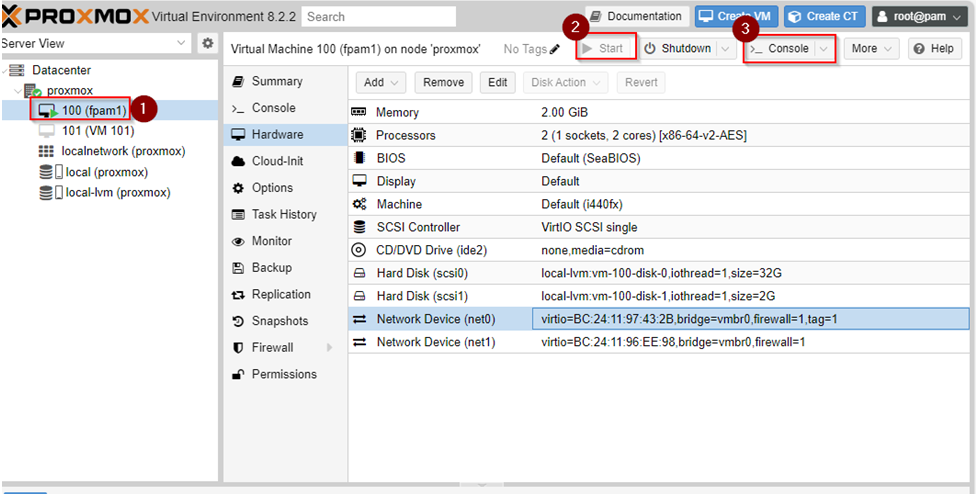Viewport: 976px width, 494px height.
Task: Collapse the proxmox node in tree
Action: coord(19,91)
